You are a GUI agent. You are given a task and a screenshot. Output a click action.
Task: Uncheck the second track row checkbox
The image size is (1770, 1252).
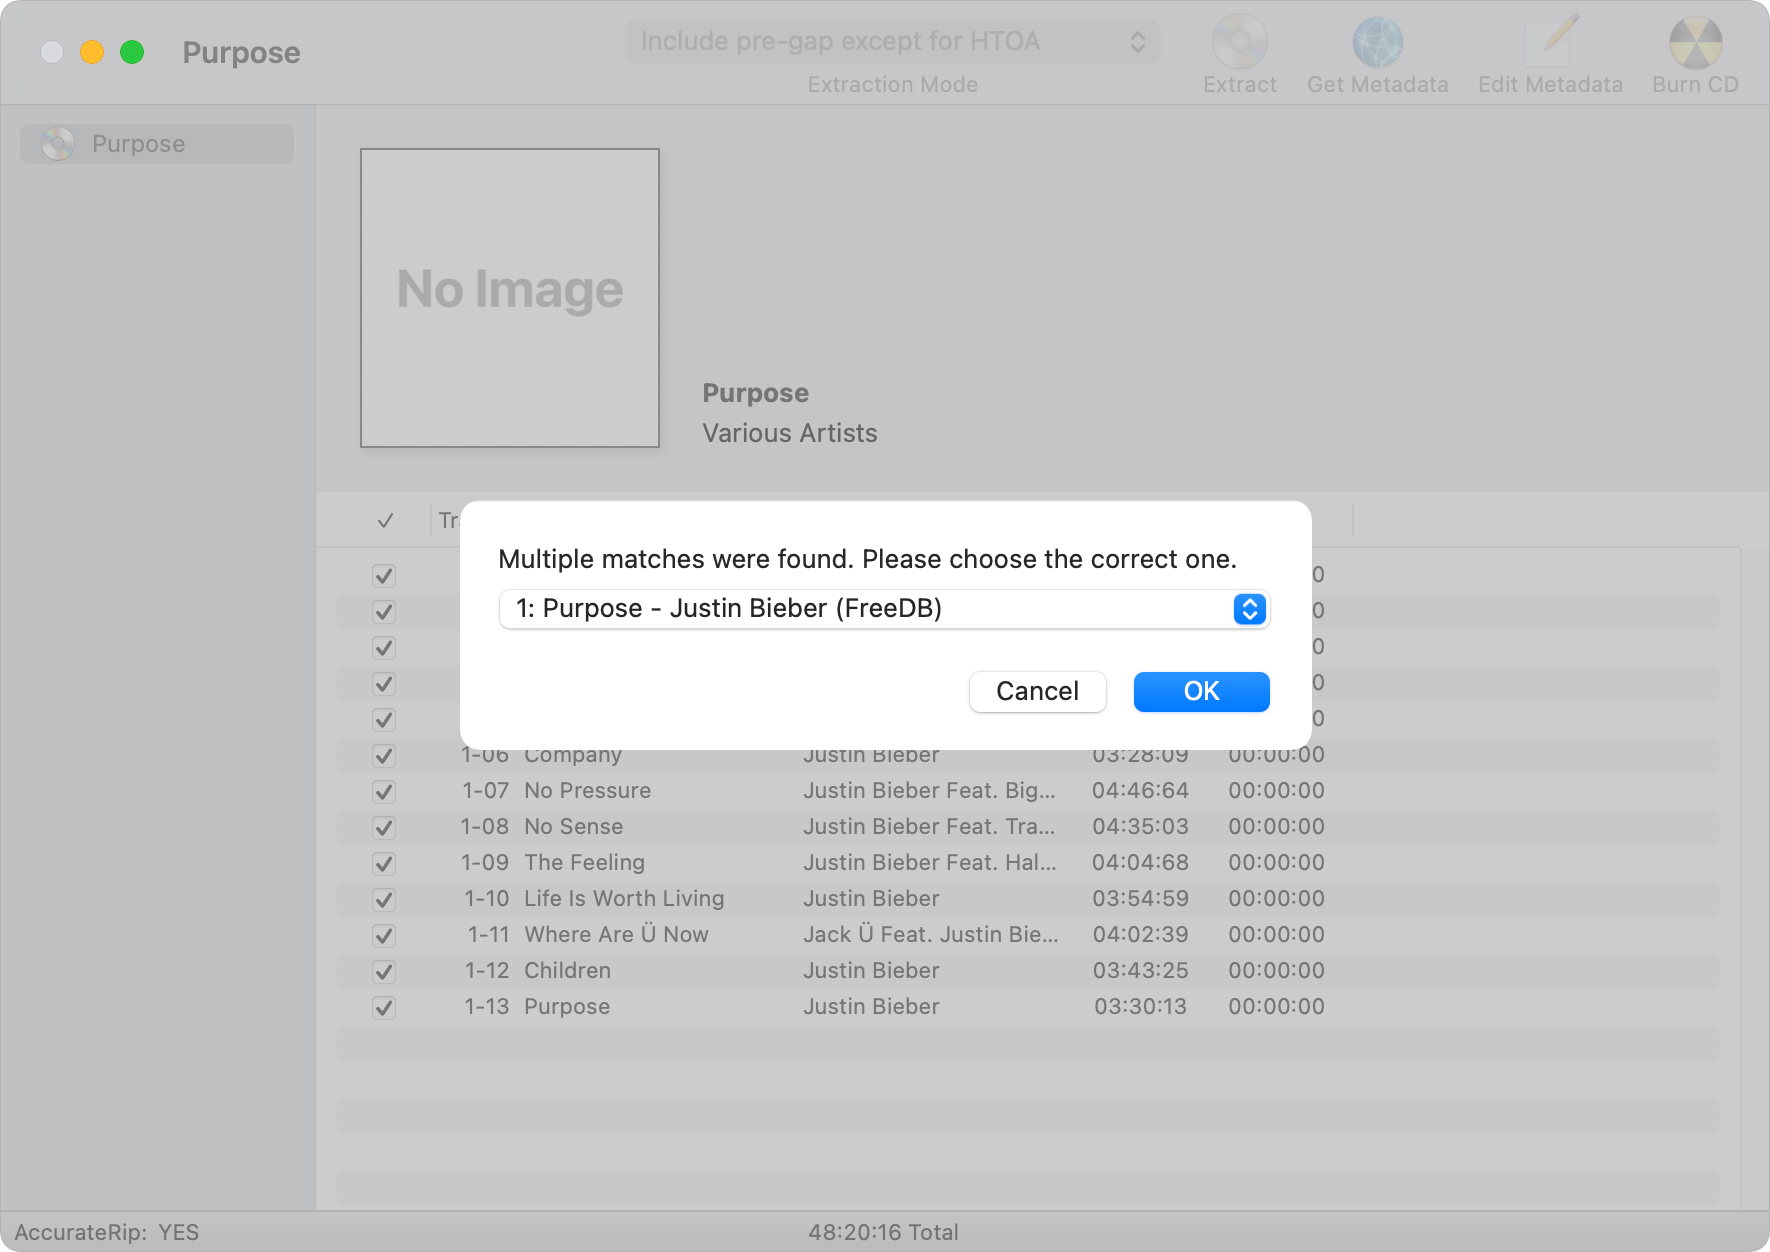[384, 612]
